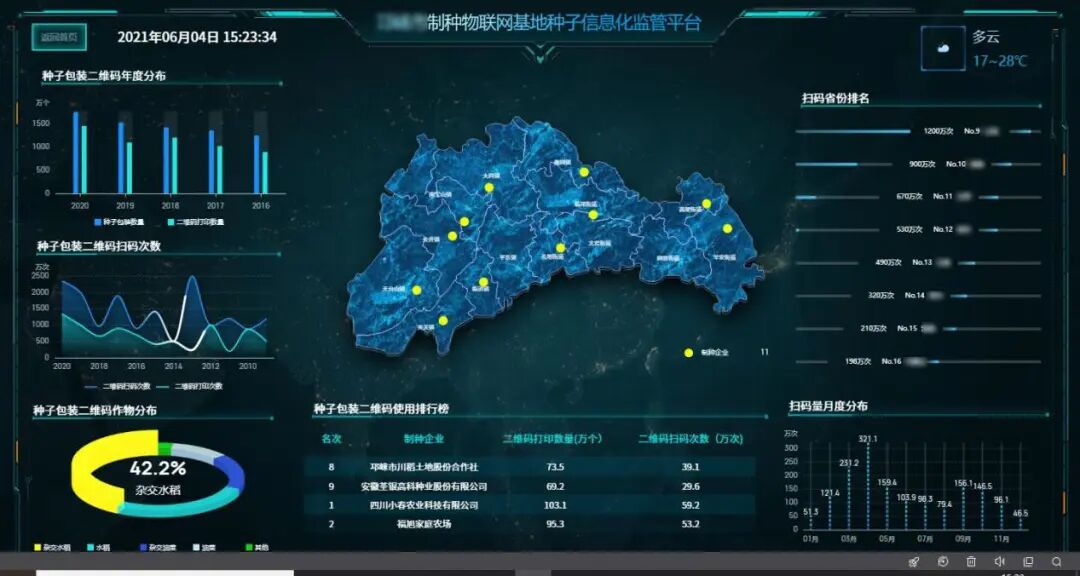Click the camera icon in the system tray

tap(943, 560)
